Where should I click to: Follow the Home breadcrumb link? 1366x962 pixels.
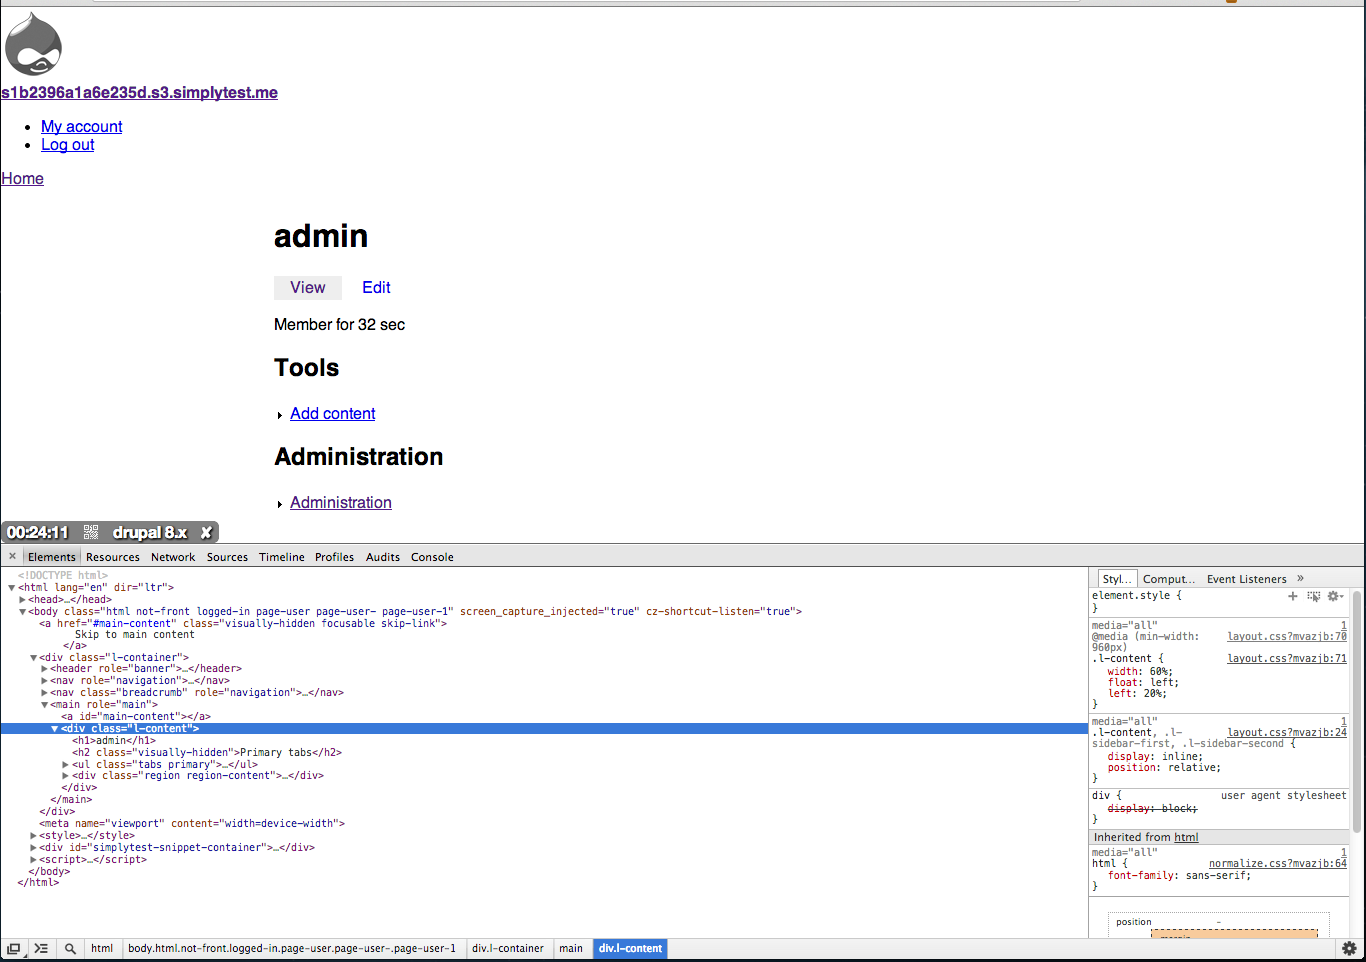[x=22, y=178]
